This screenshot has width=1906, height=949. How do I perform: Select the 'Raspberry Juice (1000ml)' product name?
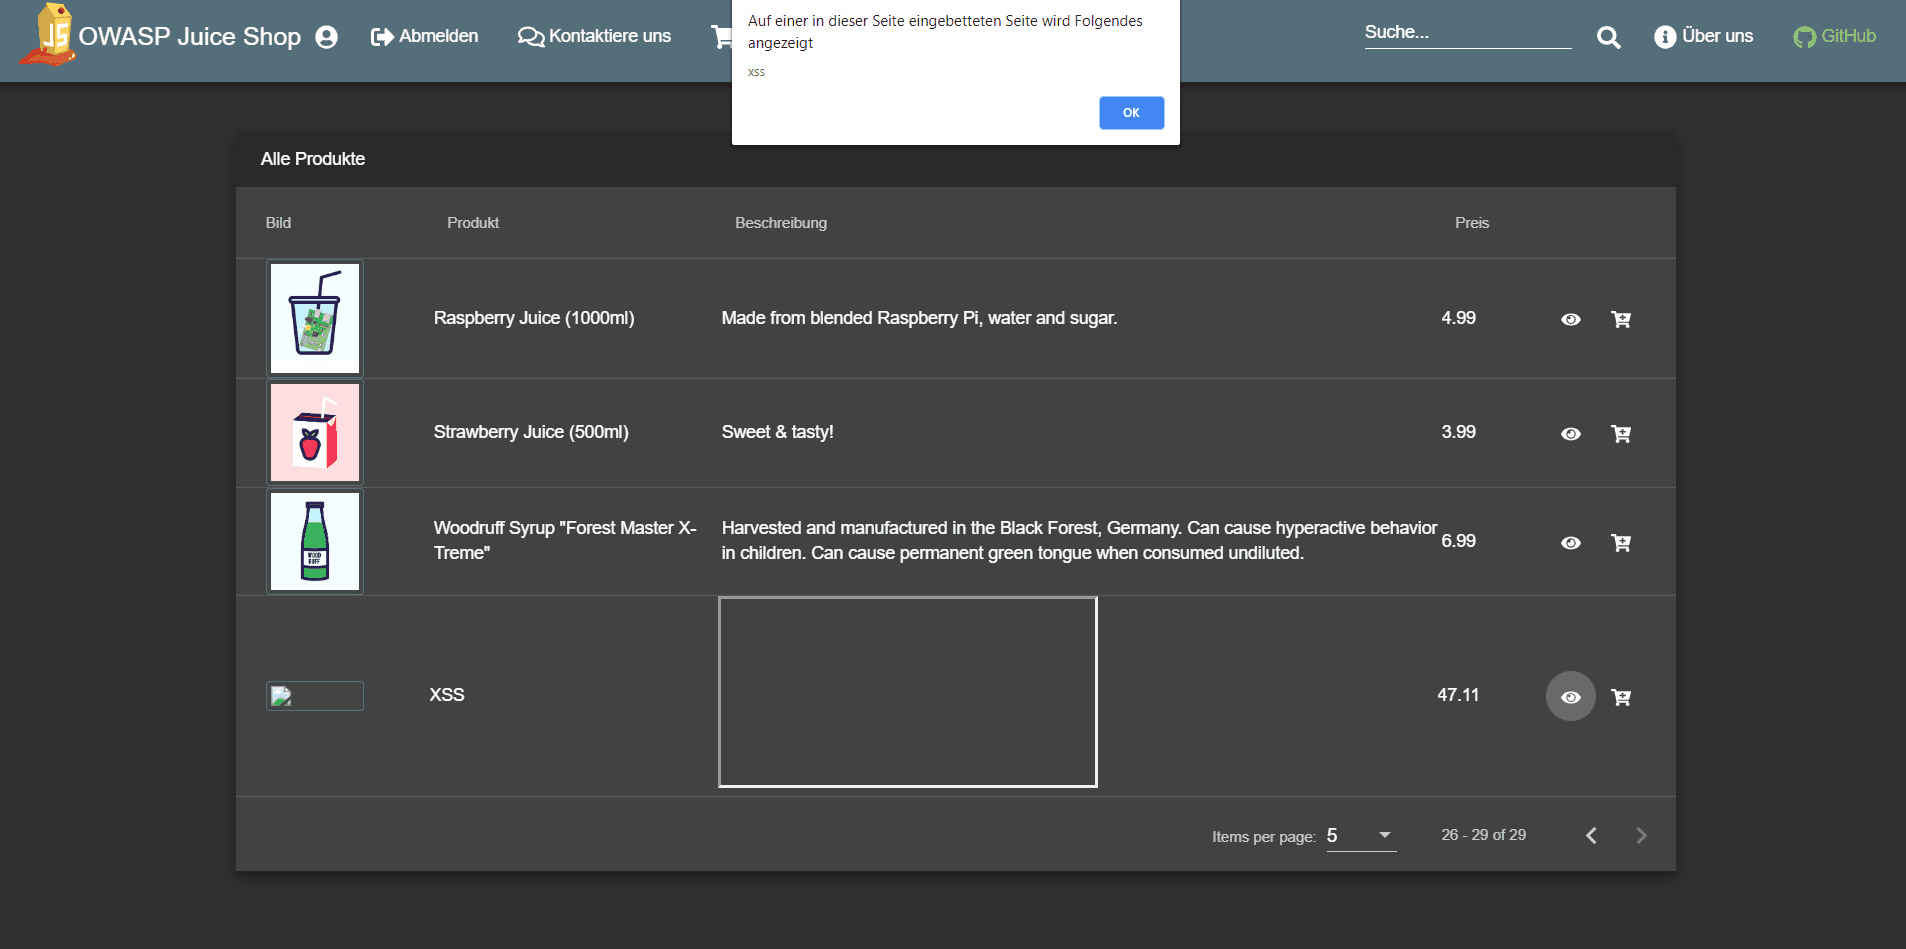tap(534, 318)
